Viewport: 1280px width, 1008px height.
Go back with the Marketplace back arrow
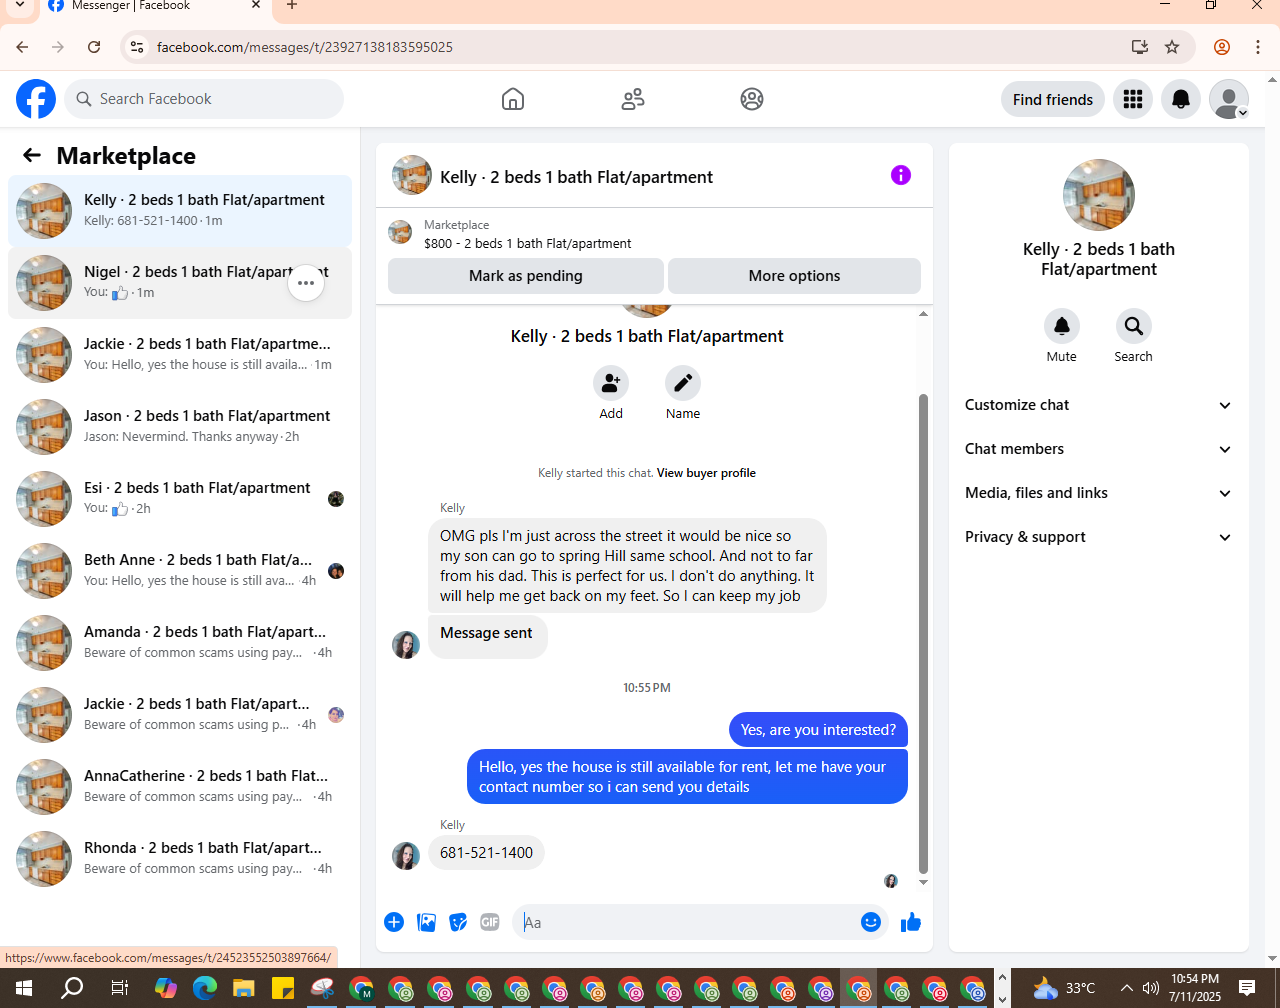[32, 155]
